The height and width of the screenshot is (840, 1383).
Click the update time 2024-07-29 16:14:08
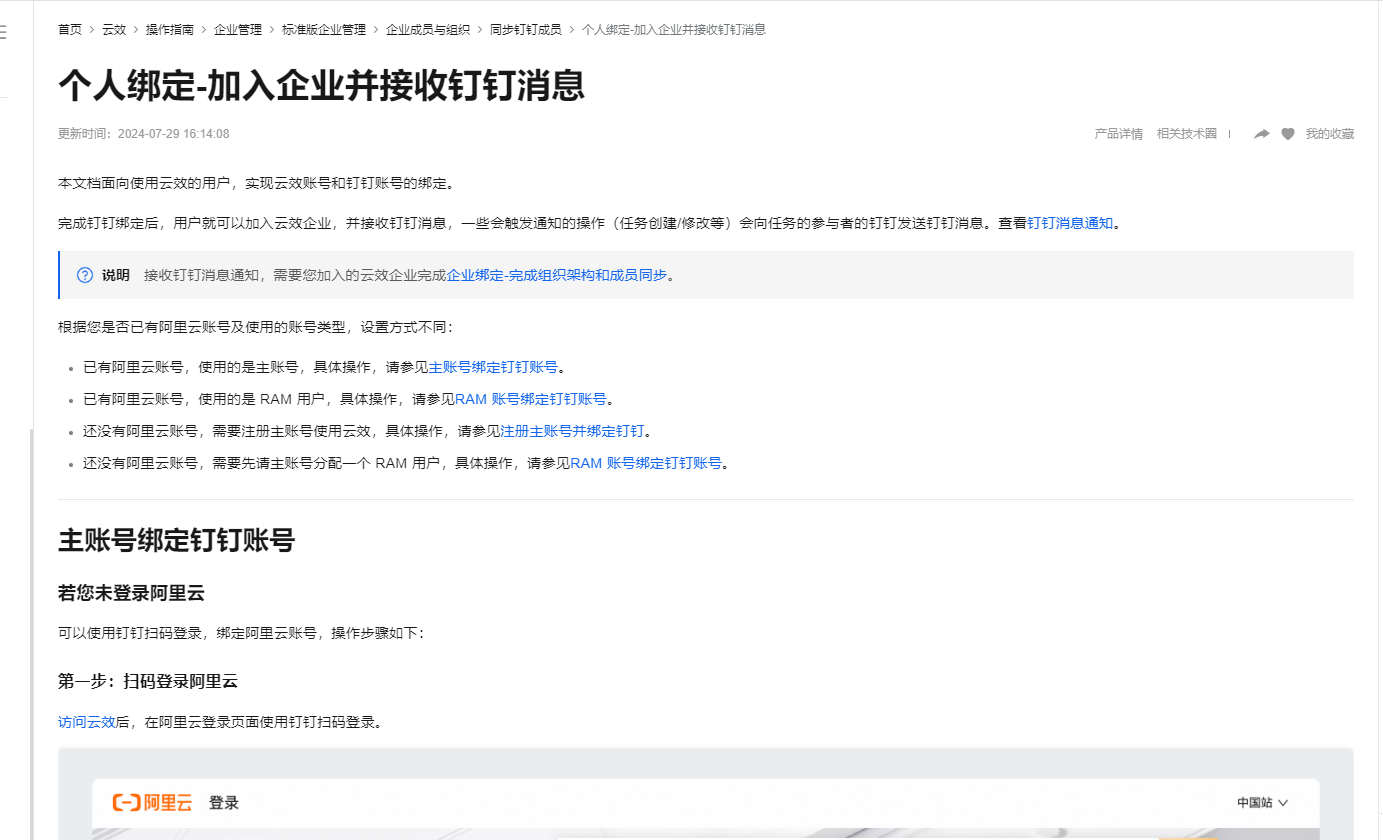[x=174, y=134]
